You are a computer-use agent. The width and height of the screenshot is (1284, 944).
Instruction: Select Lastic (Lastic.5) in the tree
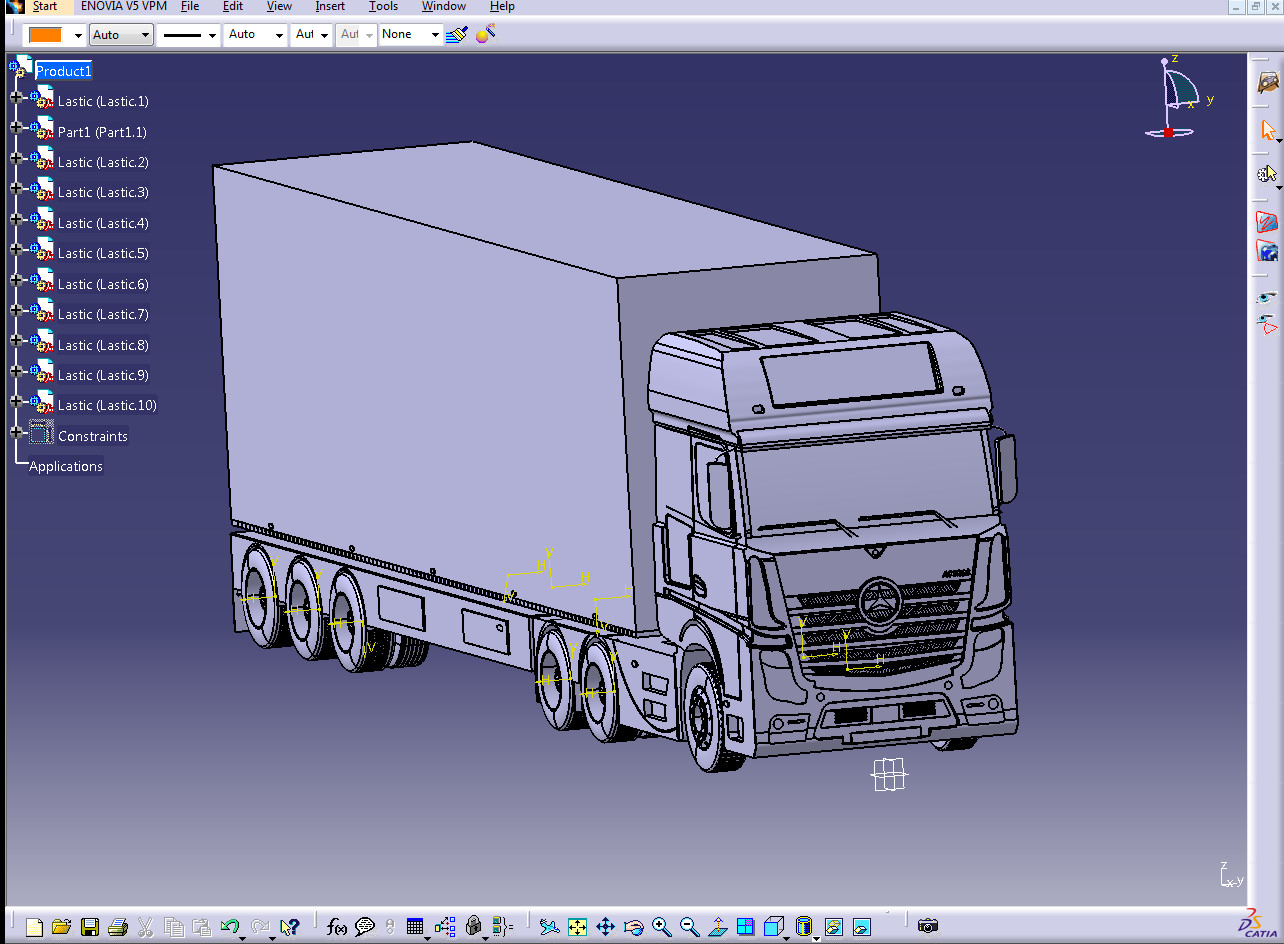point(103,254)
